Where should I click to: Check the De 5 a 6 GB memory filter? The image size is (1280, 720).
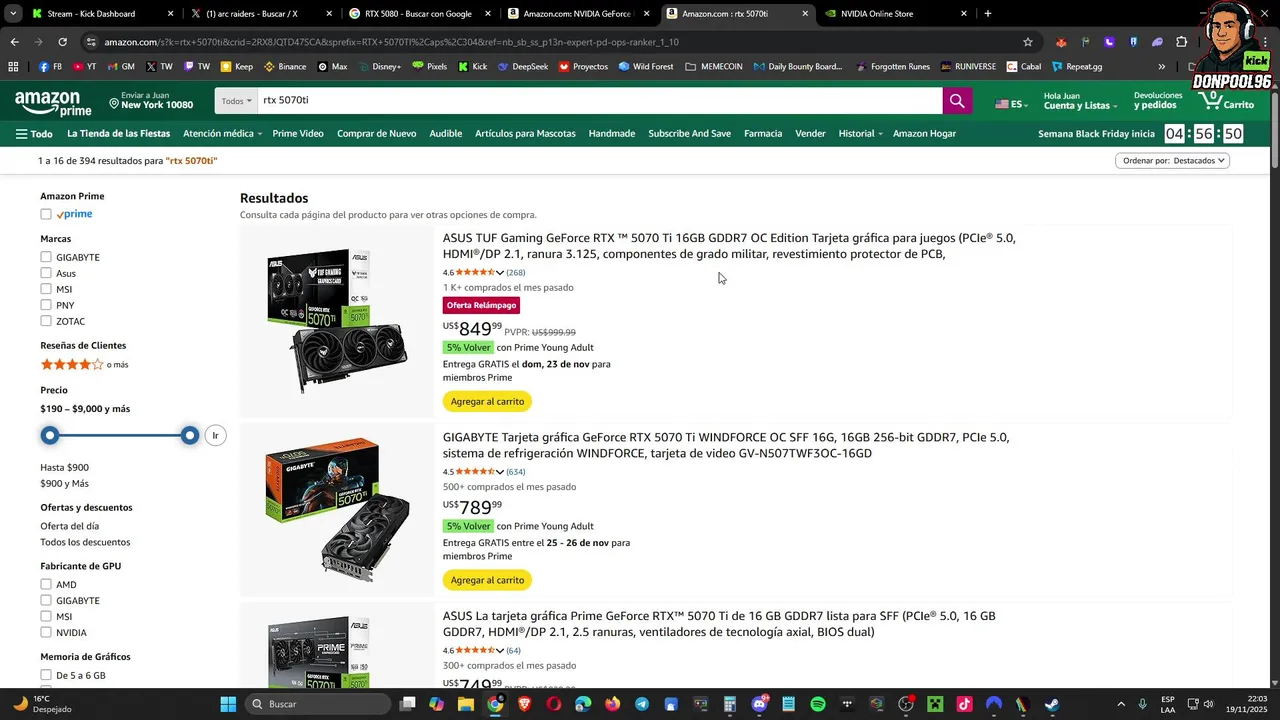pyautogui.click(x=46, y=675)
